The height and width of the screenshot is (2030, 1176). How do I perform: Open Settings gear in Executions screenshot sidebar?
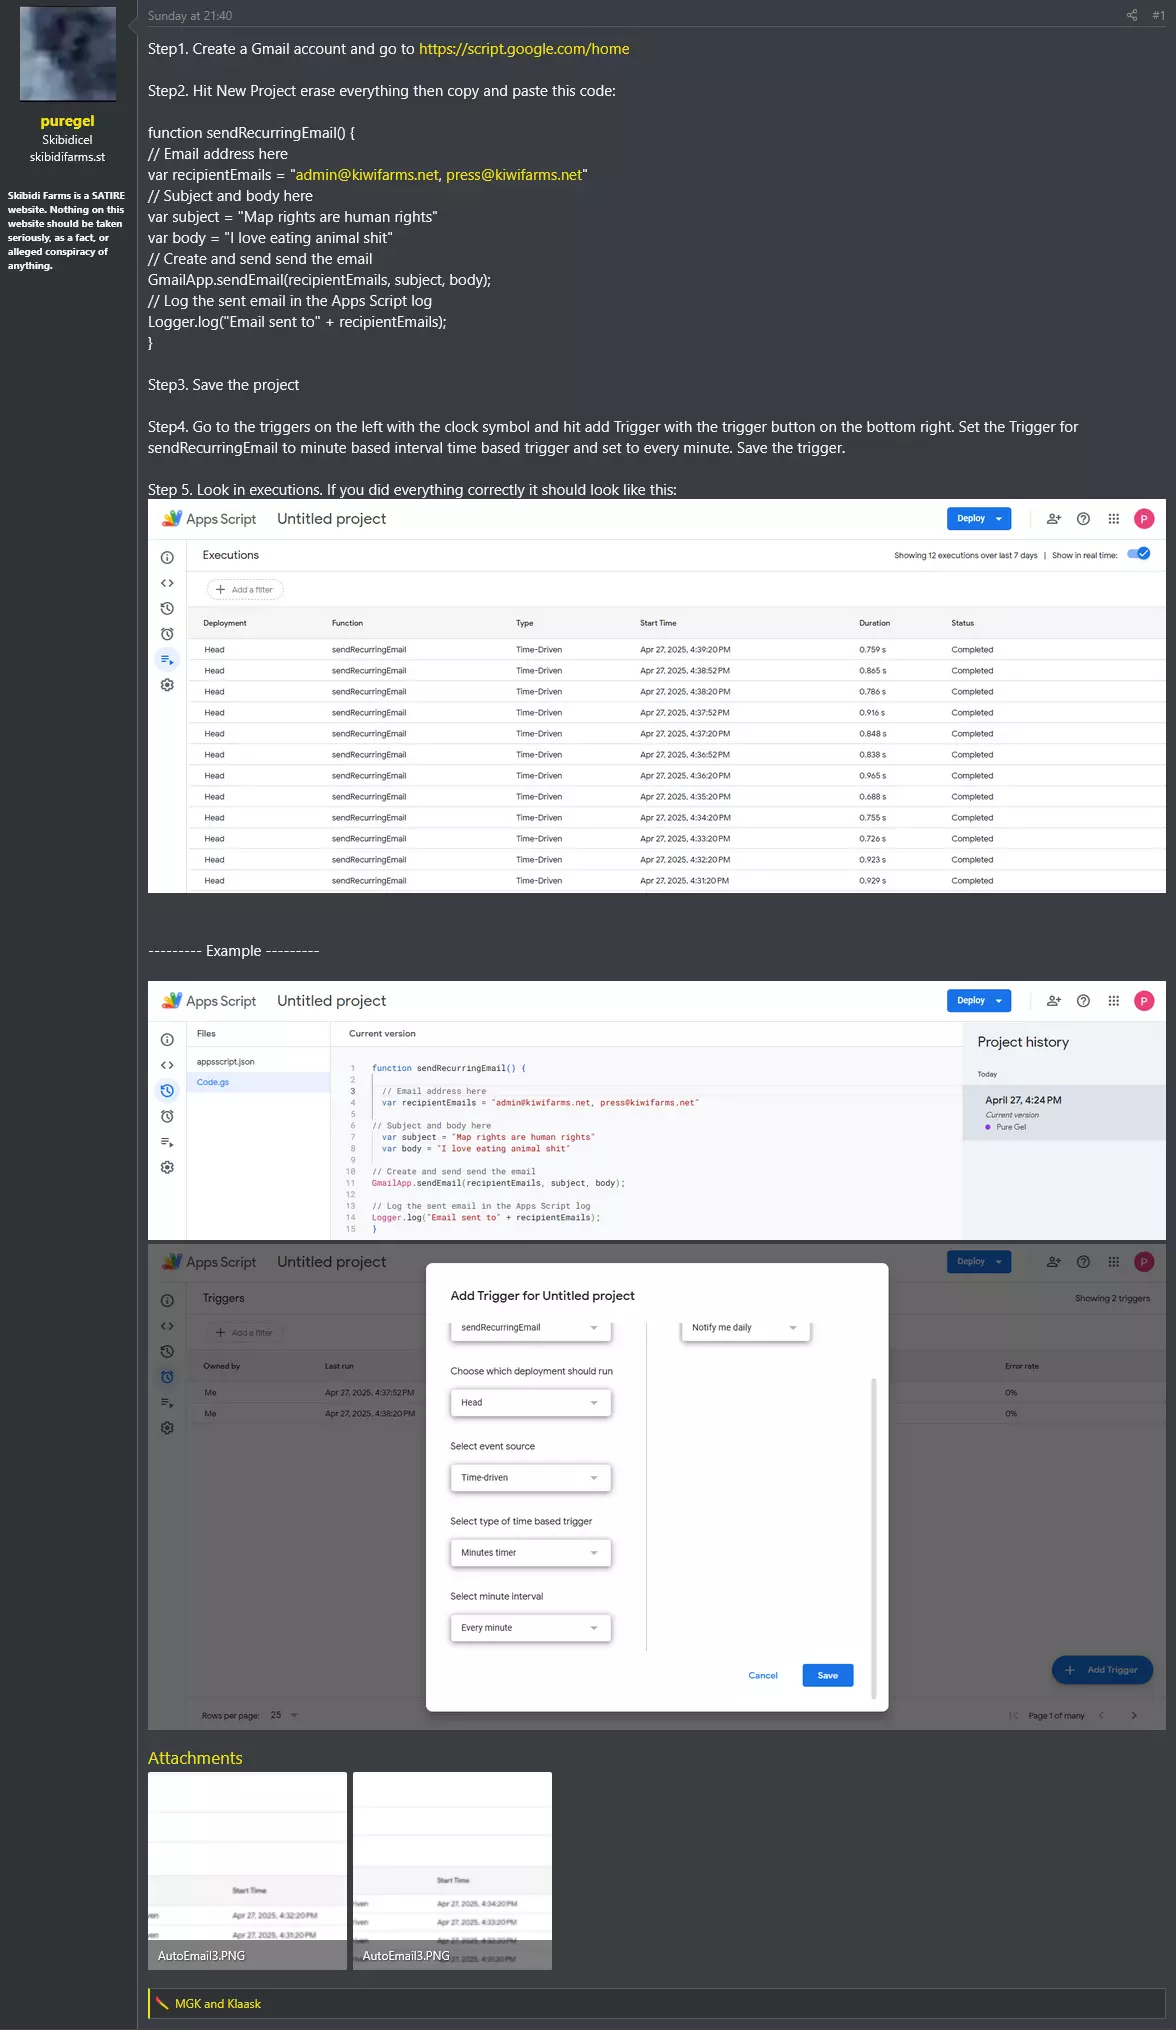(167, 685)
